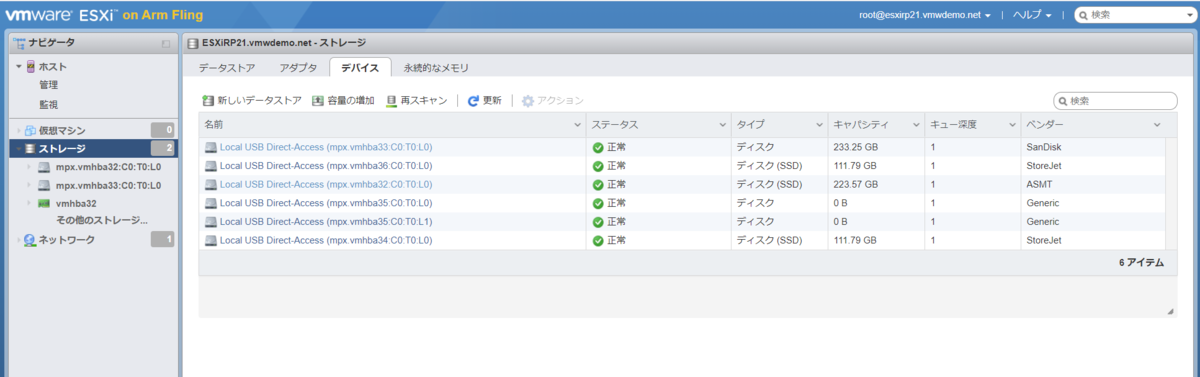
Task: Click the disk icon for the vmhba35:C0:T0:L1 row
Action: [211, 221]
